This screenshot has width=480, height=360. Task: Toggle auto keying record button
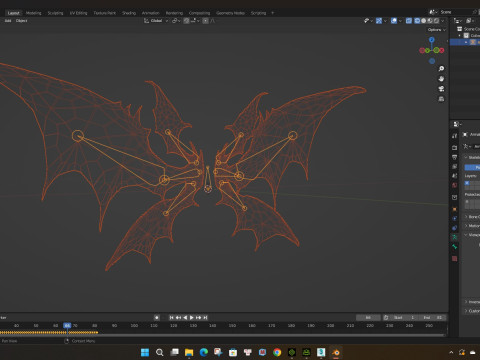157,318
